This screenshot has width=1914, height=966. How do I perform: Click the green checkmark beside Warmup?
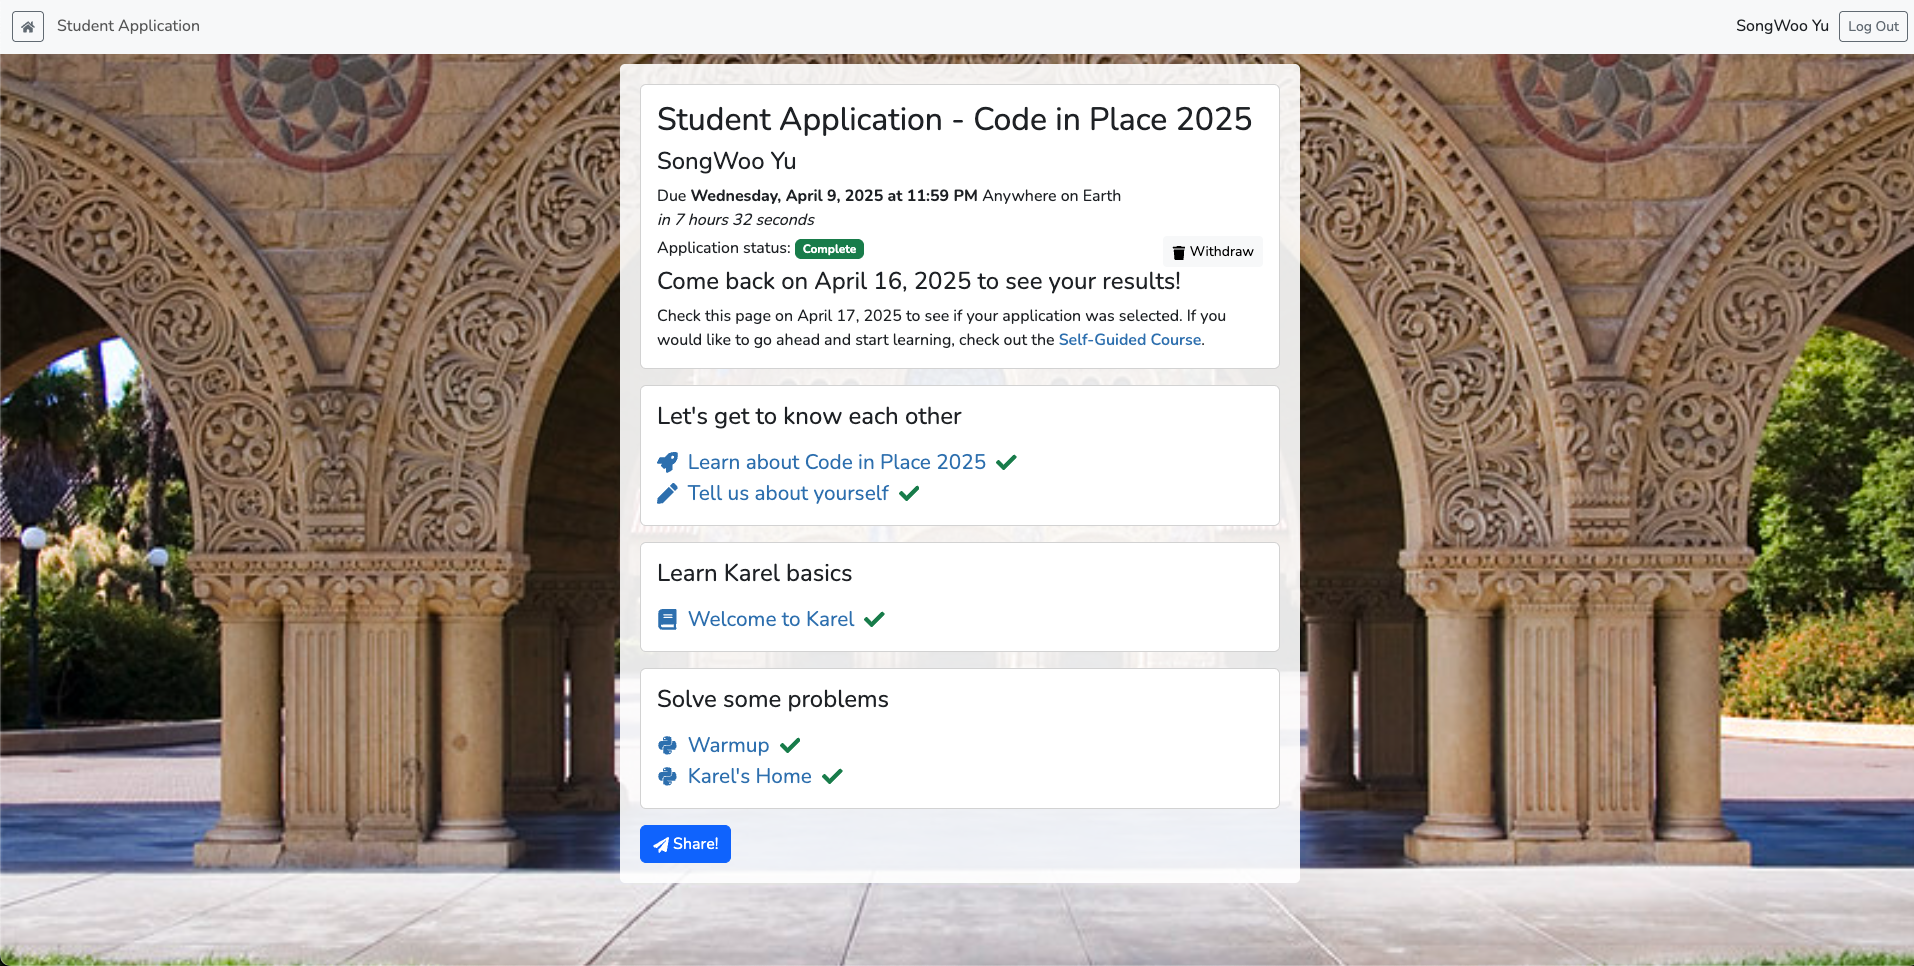tap(790, 745)
